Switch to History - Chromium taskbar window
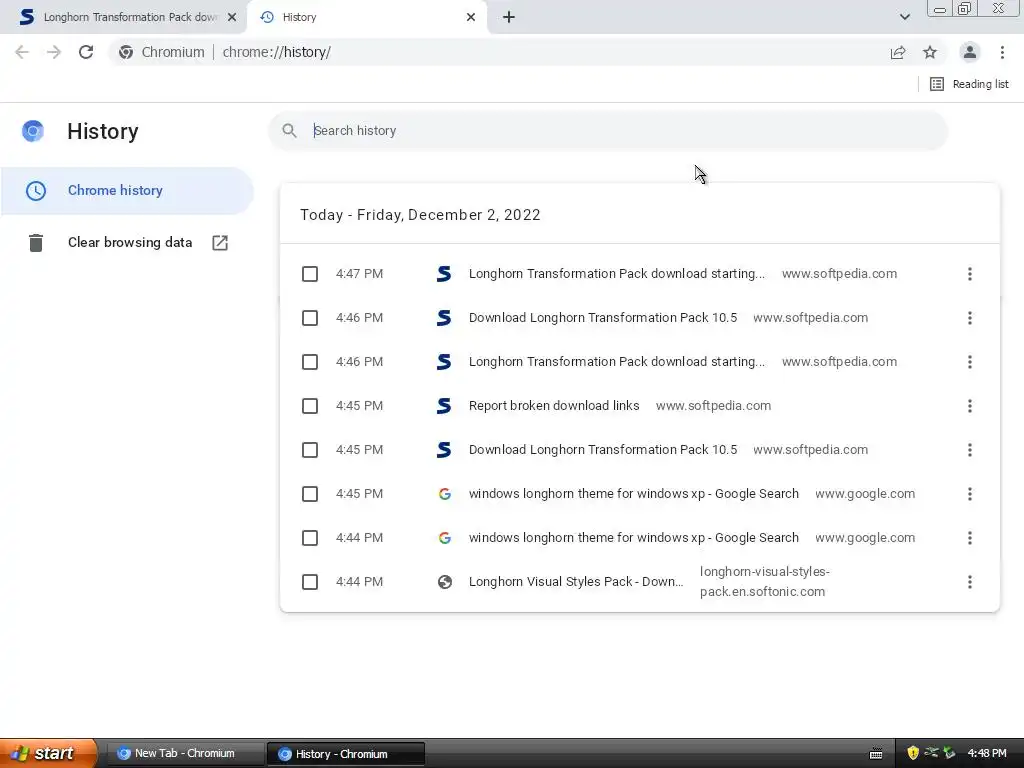The height and width of the screenshot is (768, 1024). (346, 754)
